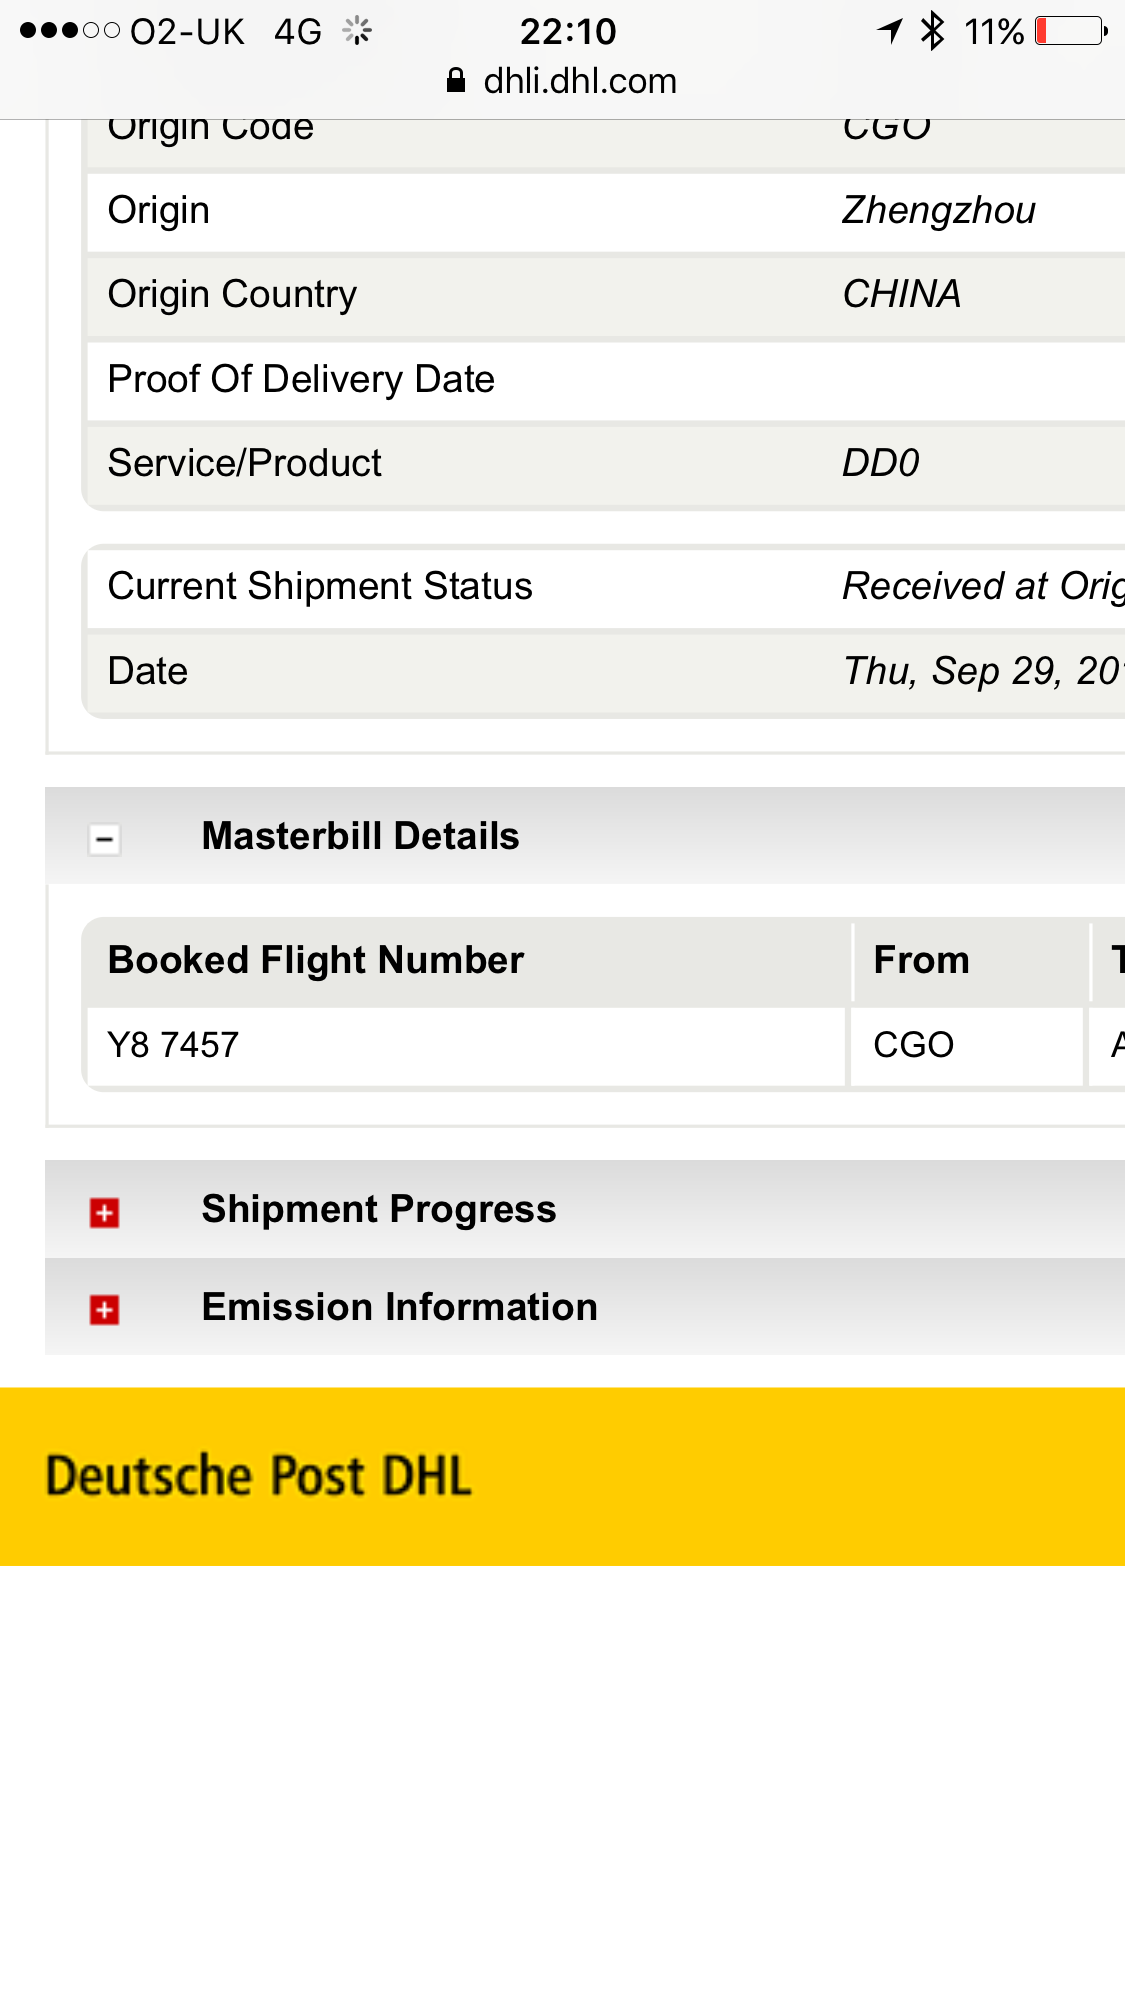The image size is (1125, 2001).
Task: Tap the battery indicator icon
Action: coord(1071,31)
